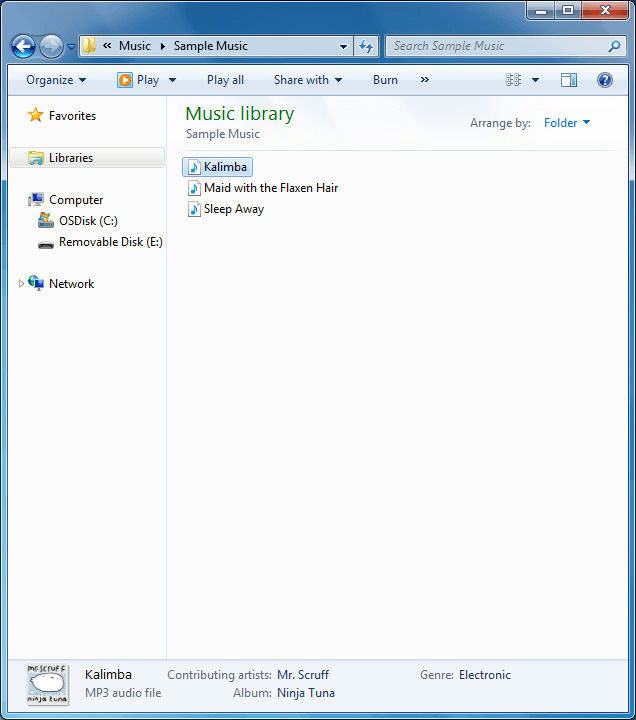
Task: Open the Help question mark icon
Action: pos(604,80)
